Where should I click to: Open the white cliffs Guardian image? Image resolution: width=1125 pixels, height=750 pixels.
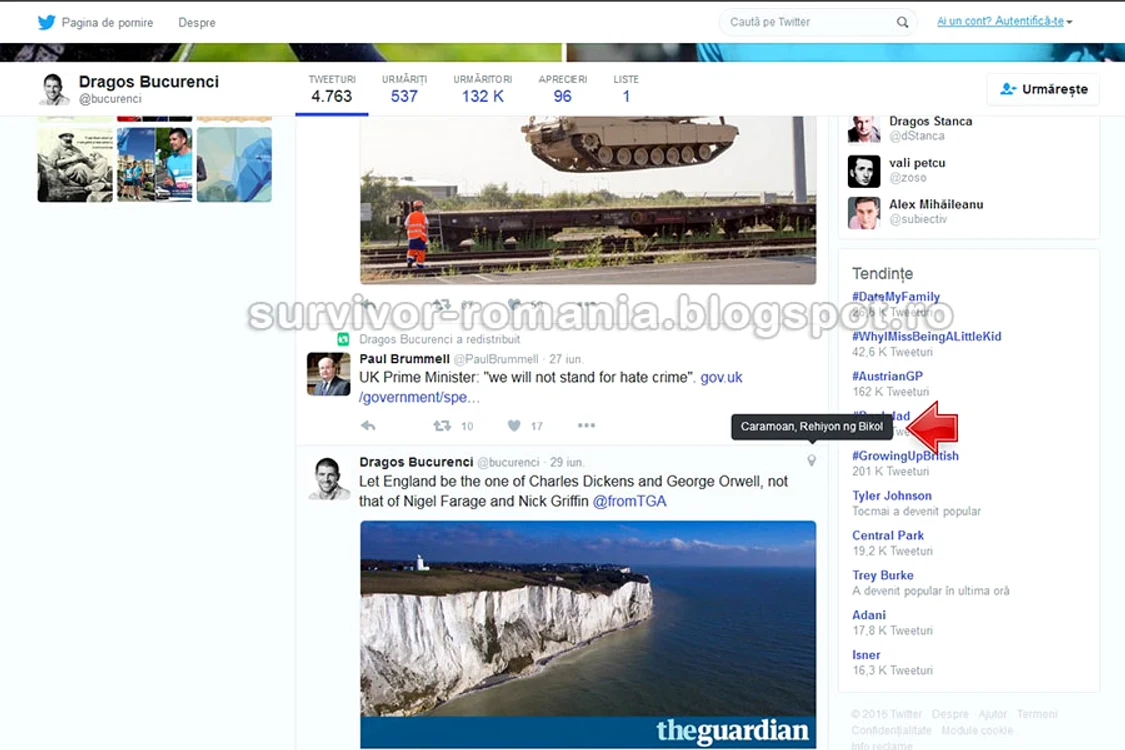[x=588, y=634]
